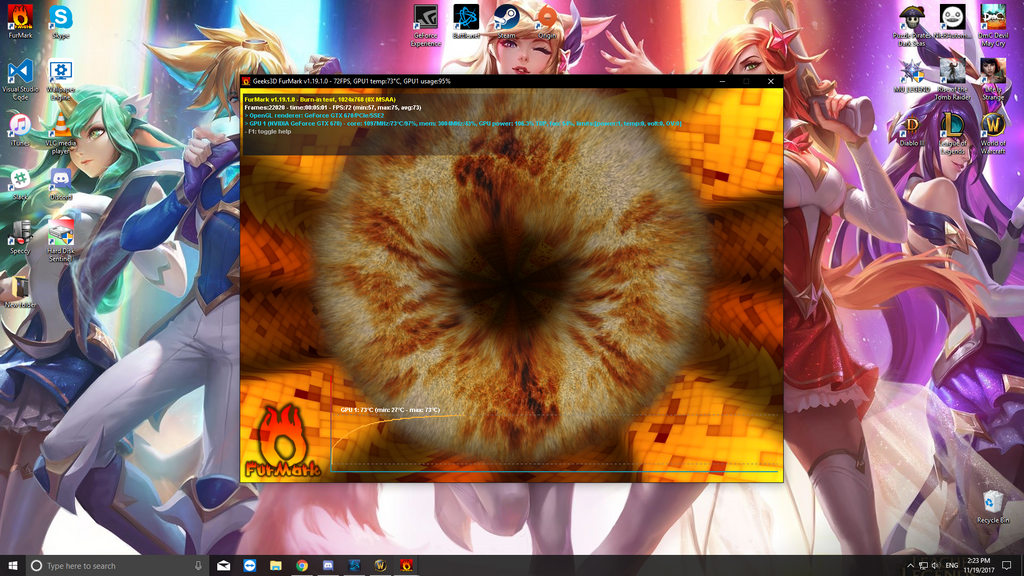Open the FurMark desktop shortcut
Image resolution: width=1024 pixels, height=576 pixels.
tap(20, 22)
